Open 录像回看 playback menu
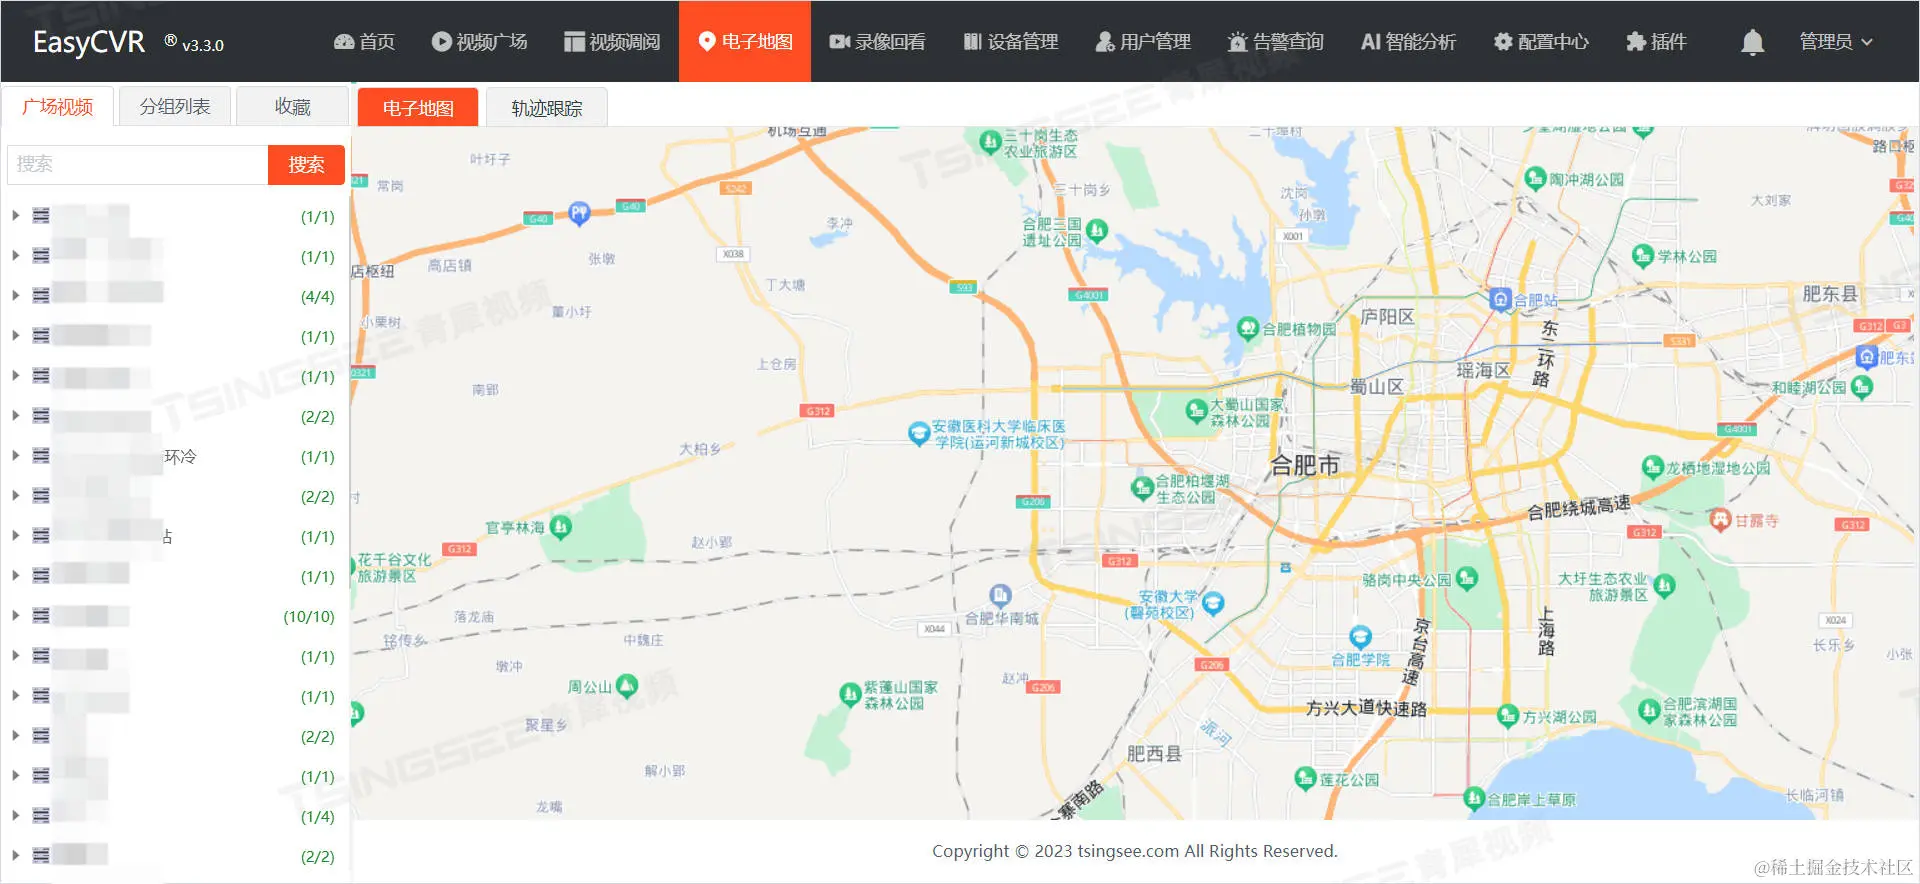The image size is (1920, 884). pos(877,41)
